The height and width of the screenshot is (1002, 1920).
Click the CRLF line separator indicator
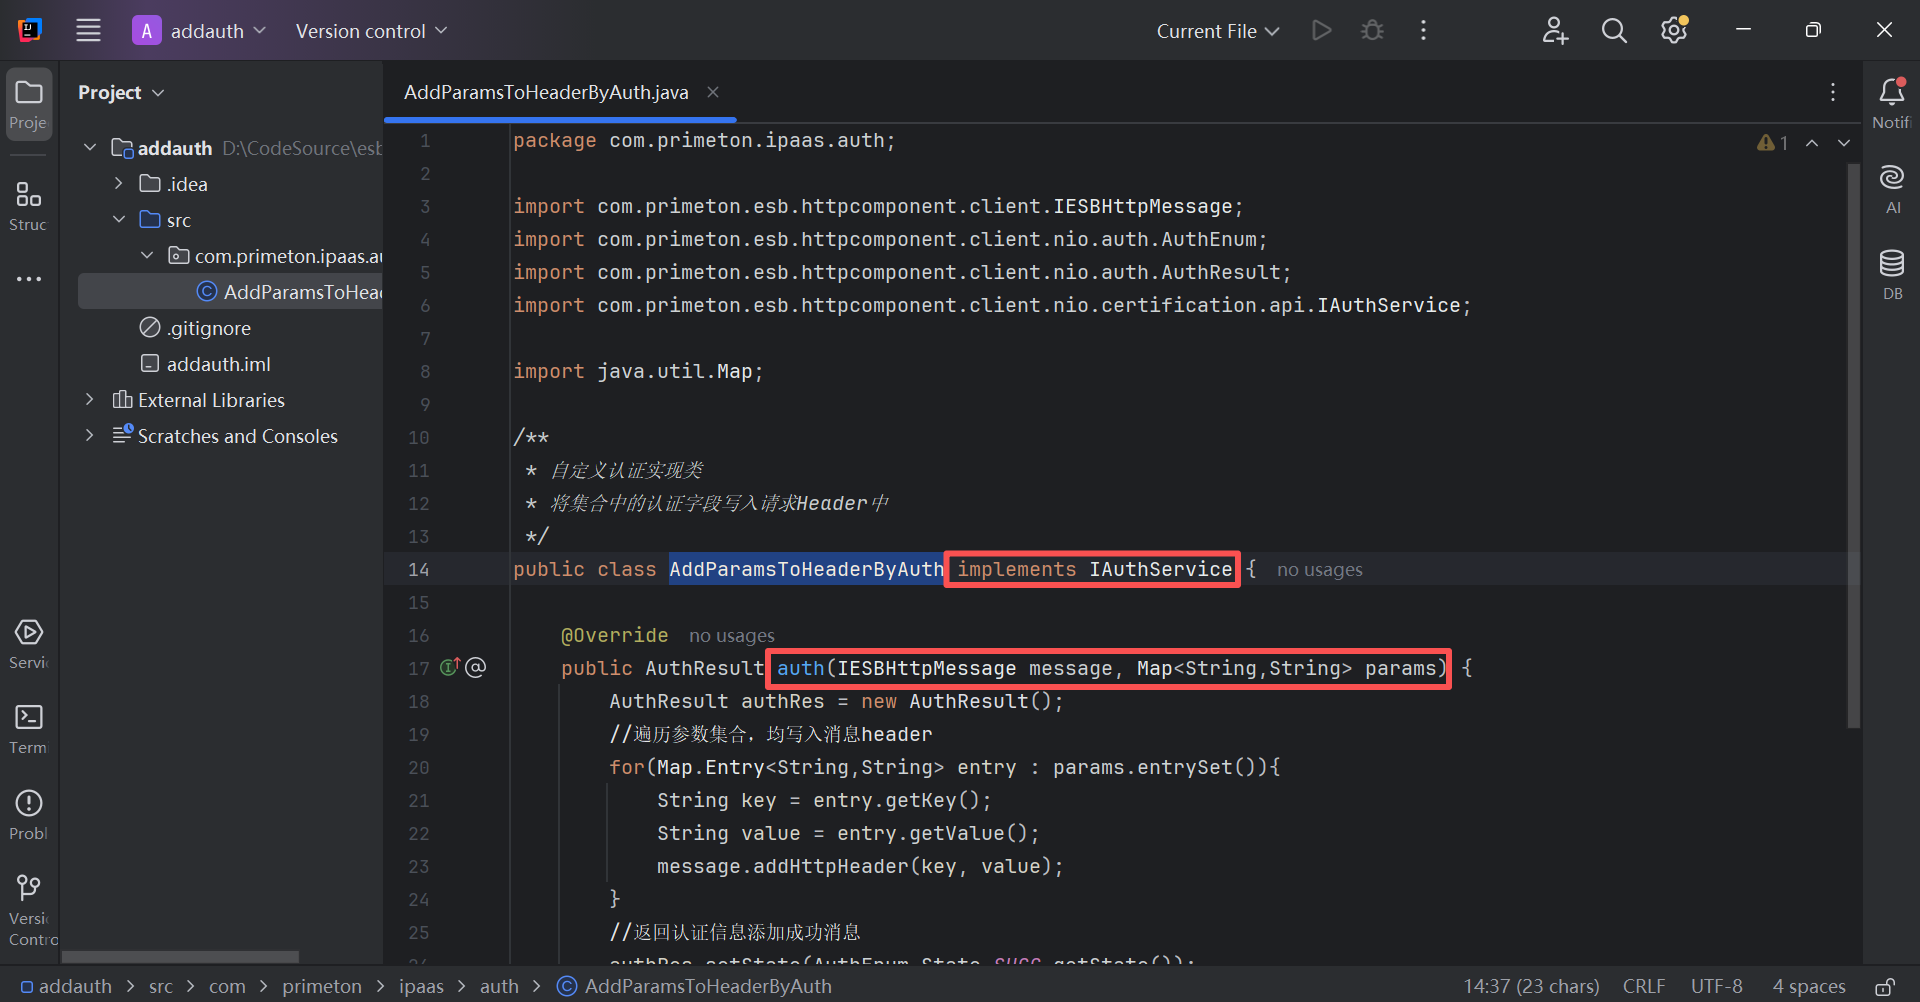(1643, 987)
